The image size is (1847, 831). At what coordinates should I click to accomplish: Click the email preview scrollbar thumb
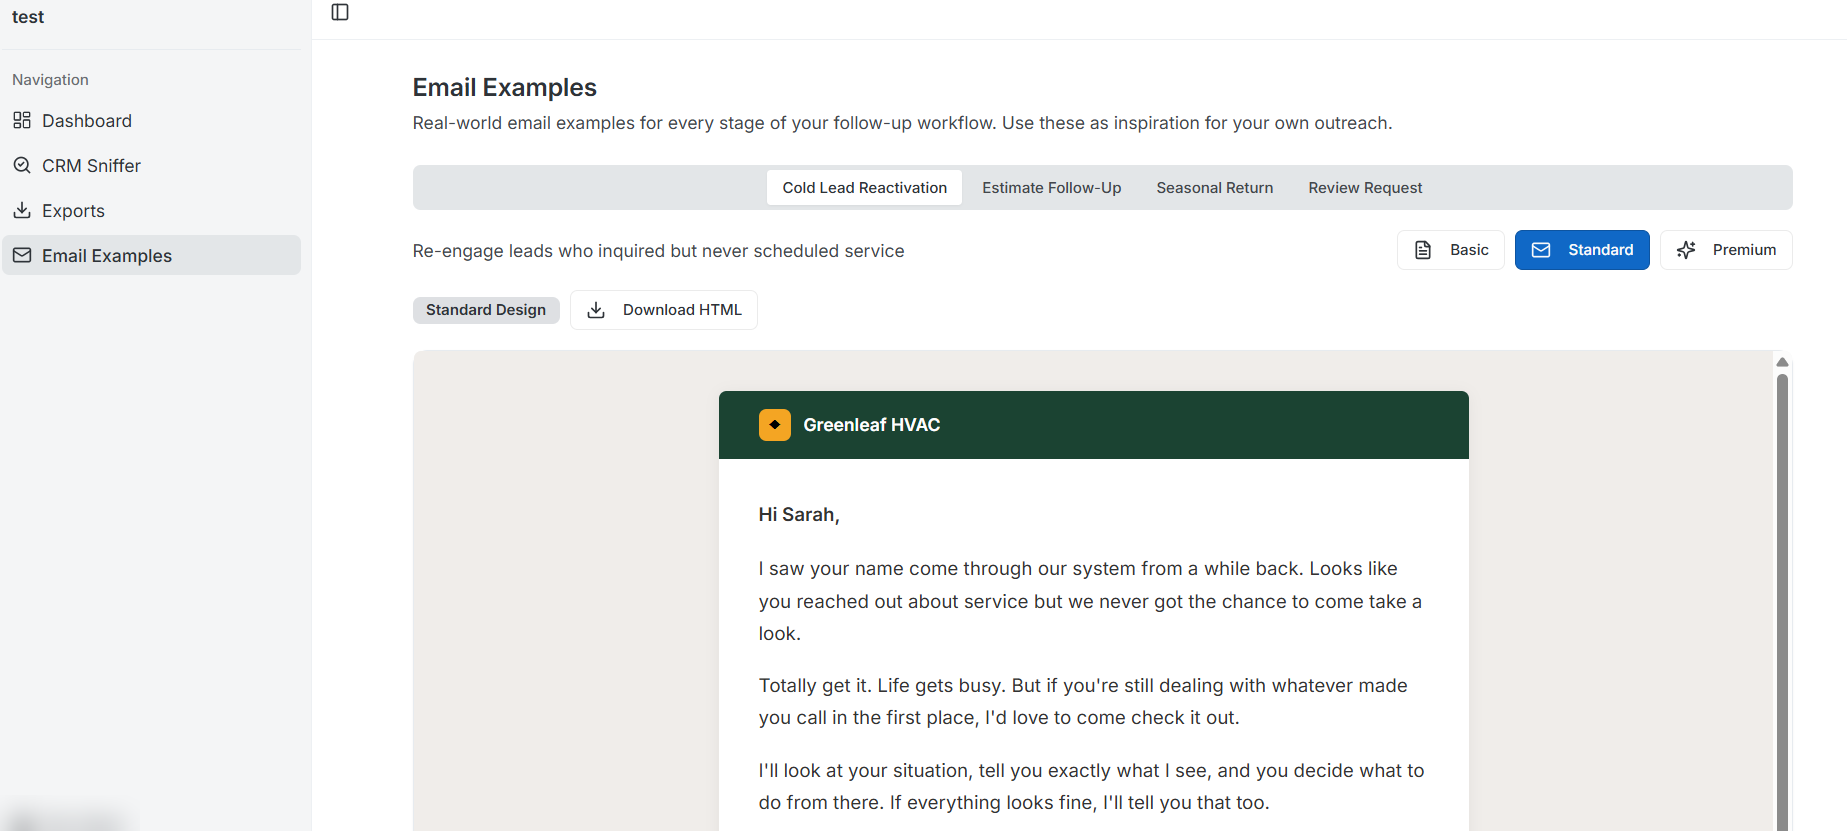[x=1782, y=600]
